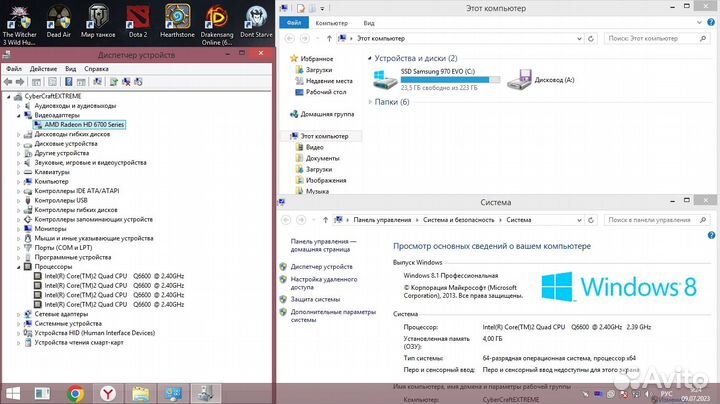Open Справка menu in Device Manager
This screenshot has height=404, width=720.
click(96, 69)
